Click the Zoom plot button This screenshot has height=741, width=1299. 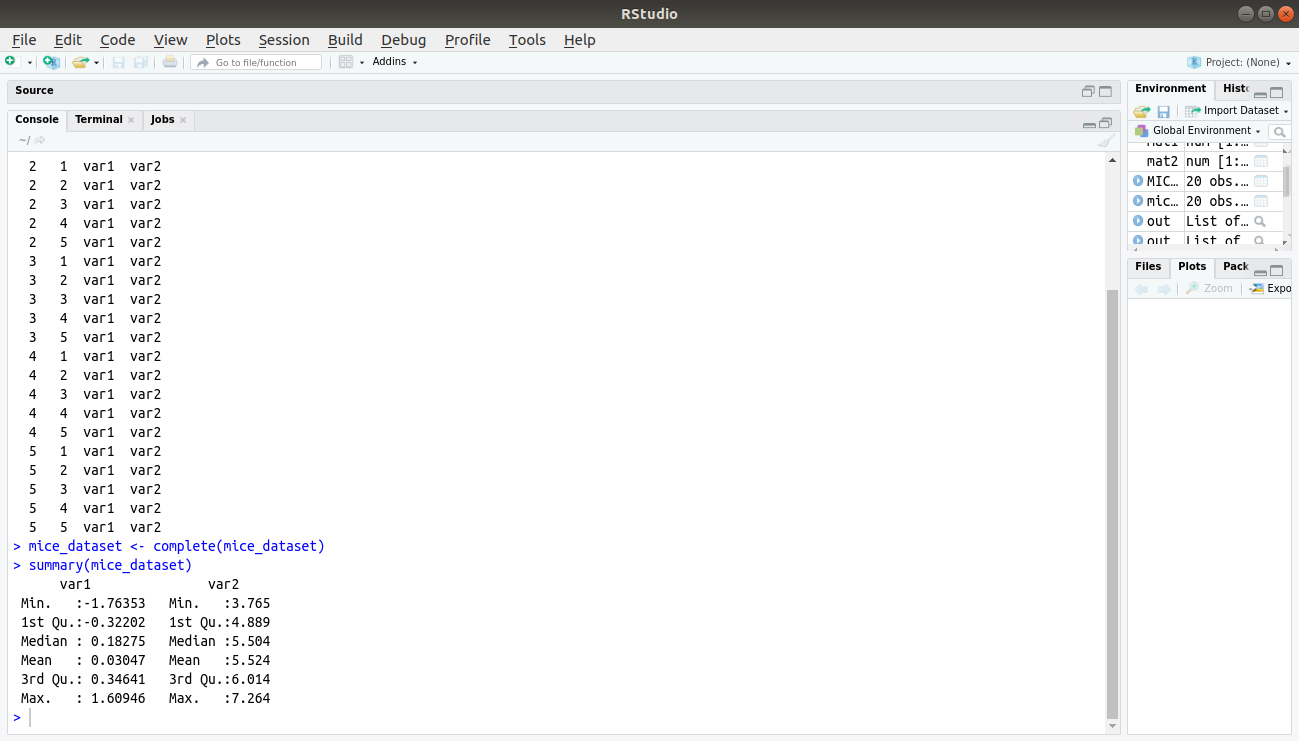1209,288
